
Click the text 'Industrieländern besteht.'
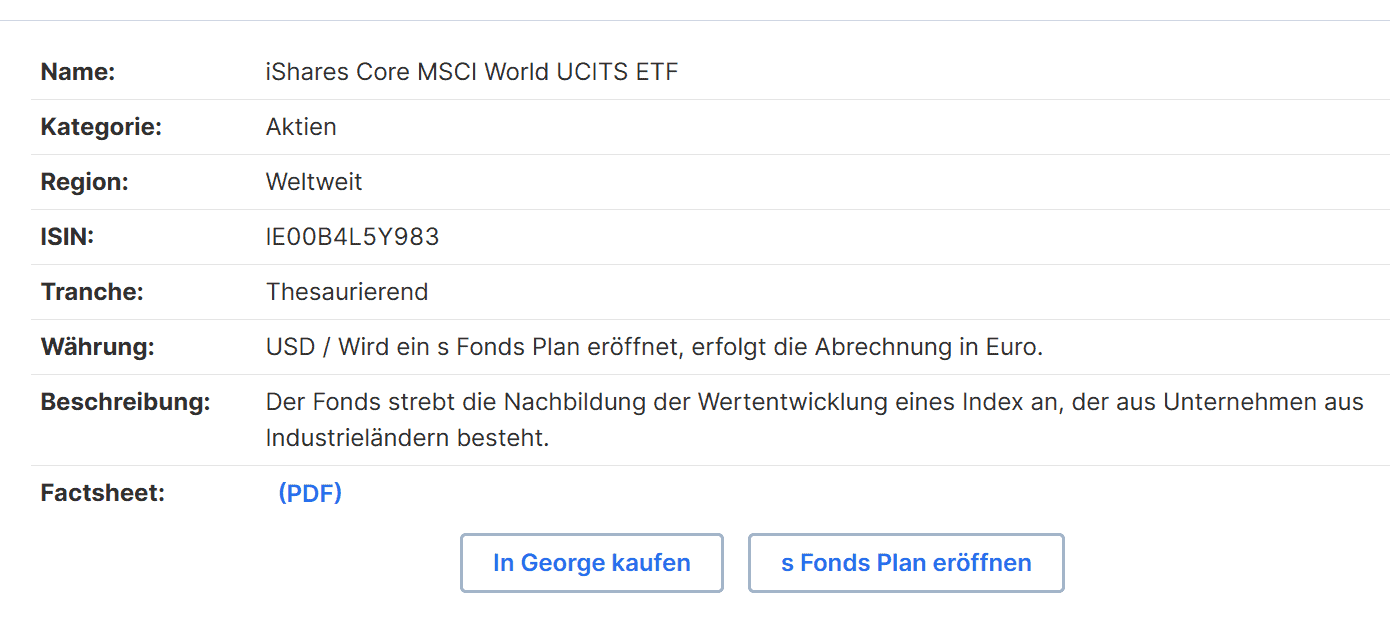(408, 438)
